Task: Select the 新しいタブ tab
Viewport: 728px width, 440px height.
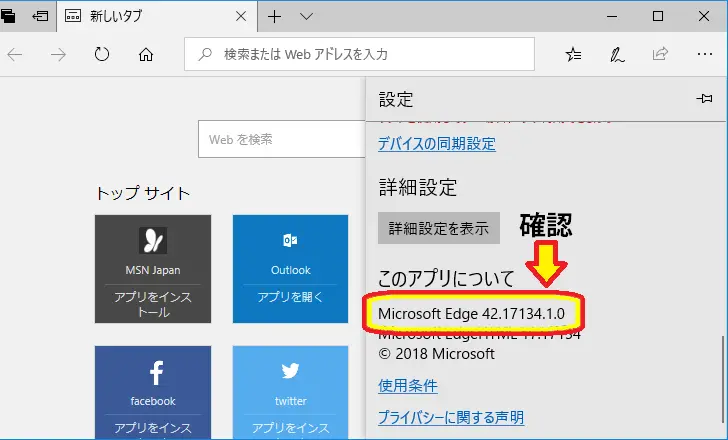Action: (x=158, y=16)
